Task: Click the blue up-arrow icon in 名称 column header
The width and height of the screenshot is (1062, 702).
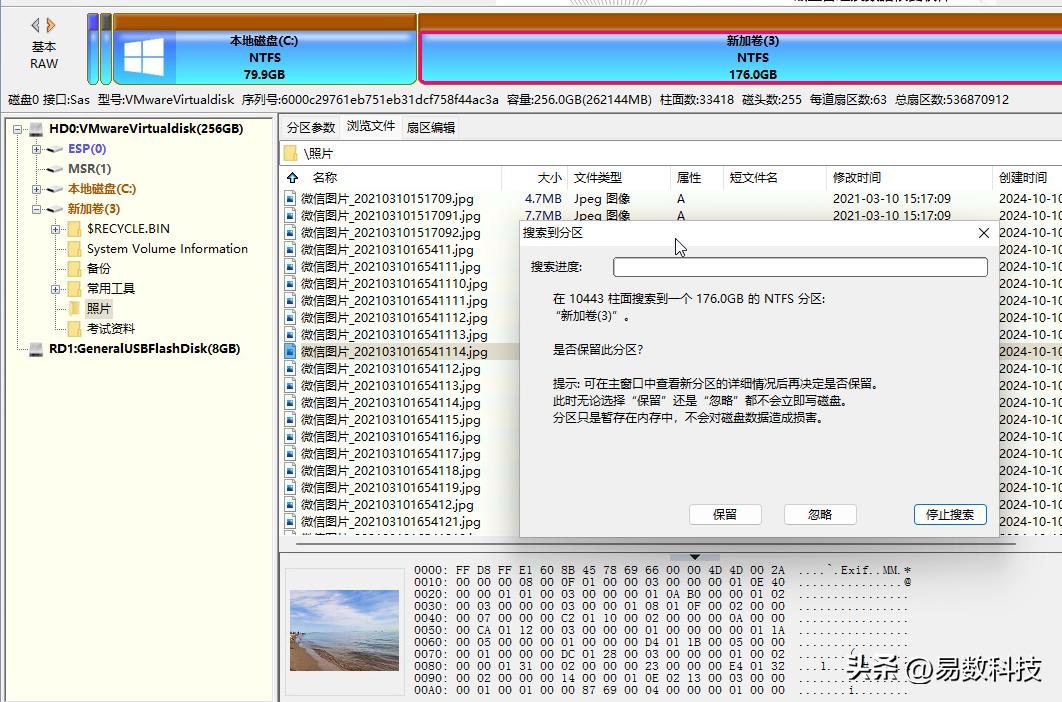Action: [x=290, y=177]
